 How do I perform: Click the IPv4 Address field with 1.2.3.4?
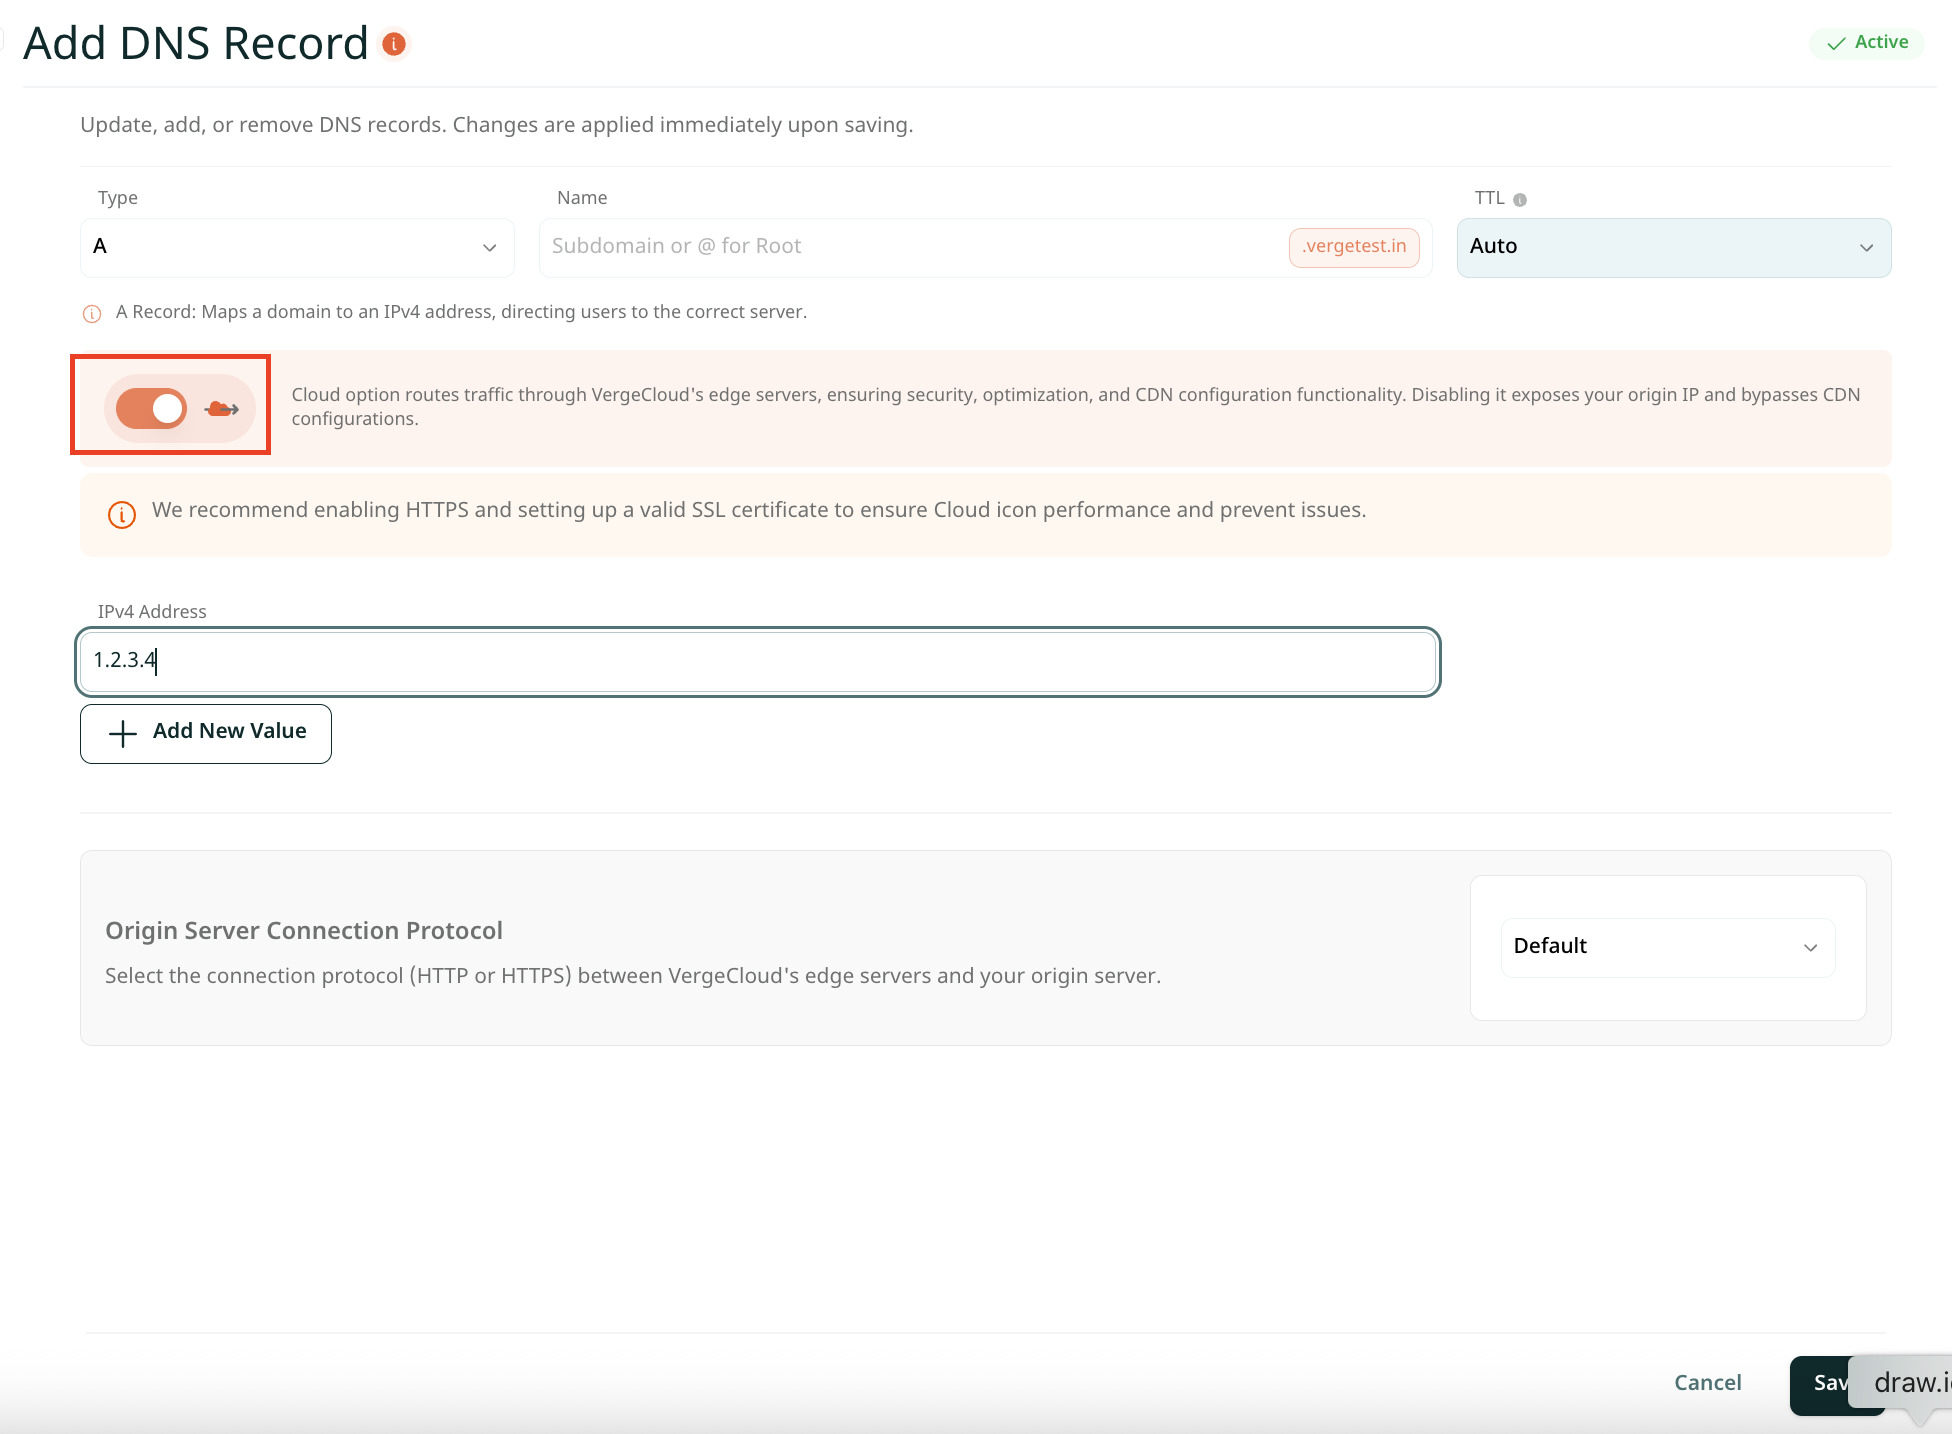757,661
